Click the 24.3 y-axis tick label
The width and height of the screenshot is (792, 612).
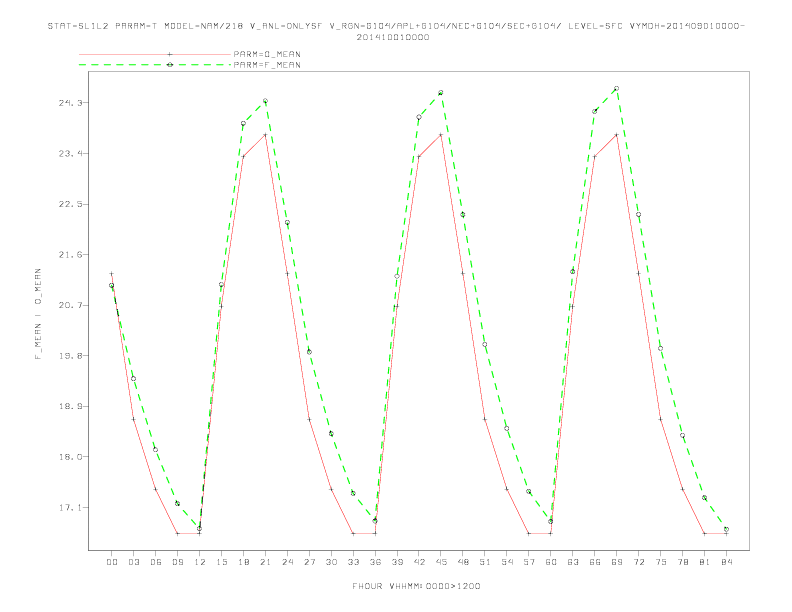tap(68, 103)
